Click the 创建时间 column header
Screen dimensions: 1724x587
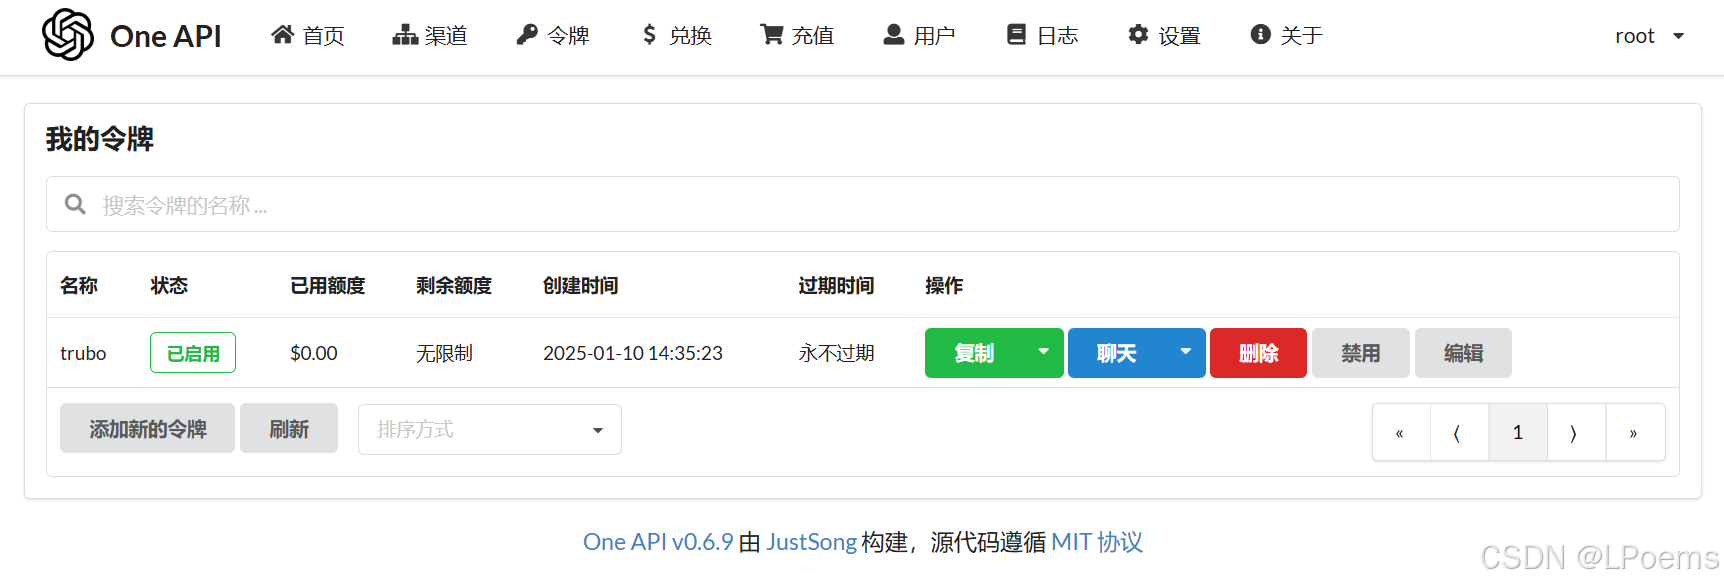581,286
